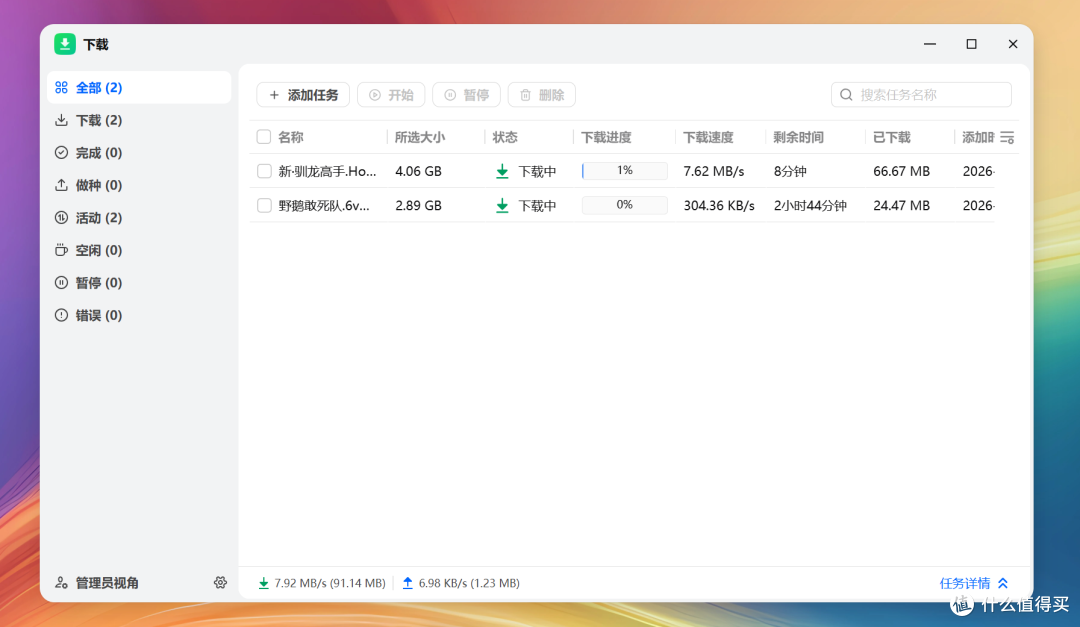Expand 任务详情 panel
1080x627 pixels.
(974, 583)
